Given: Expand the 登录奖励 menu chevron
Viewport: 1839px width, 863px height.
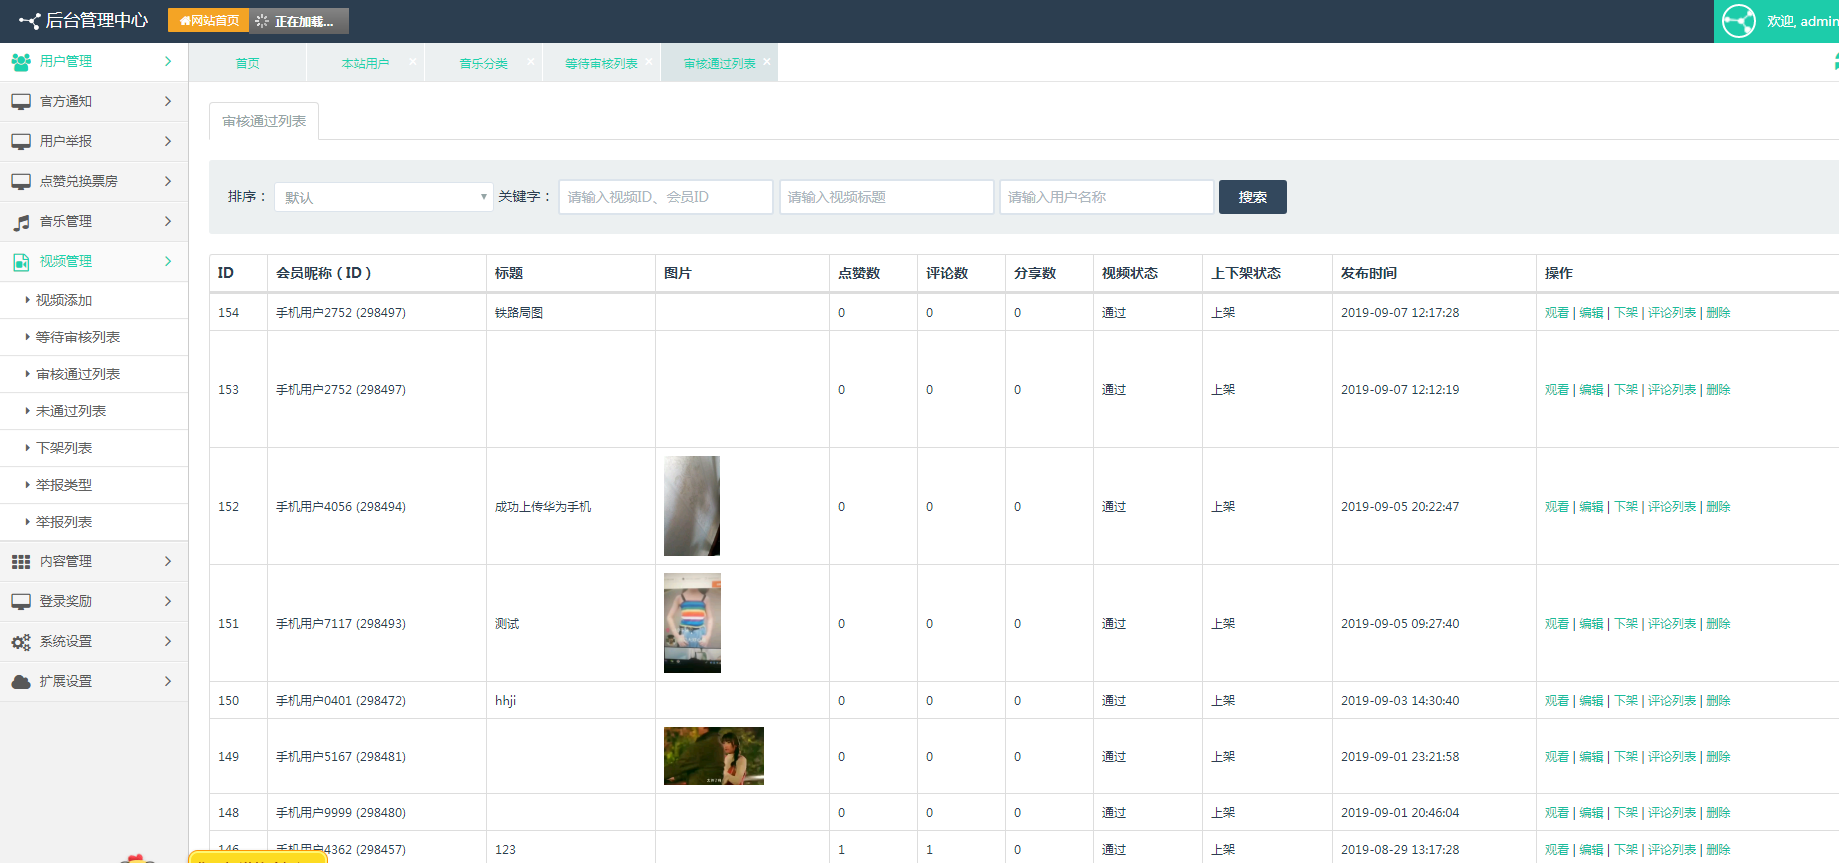Looking at the screenshot, I should 167,601.
